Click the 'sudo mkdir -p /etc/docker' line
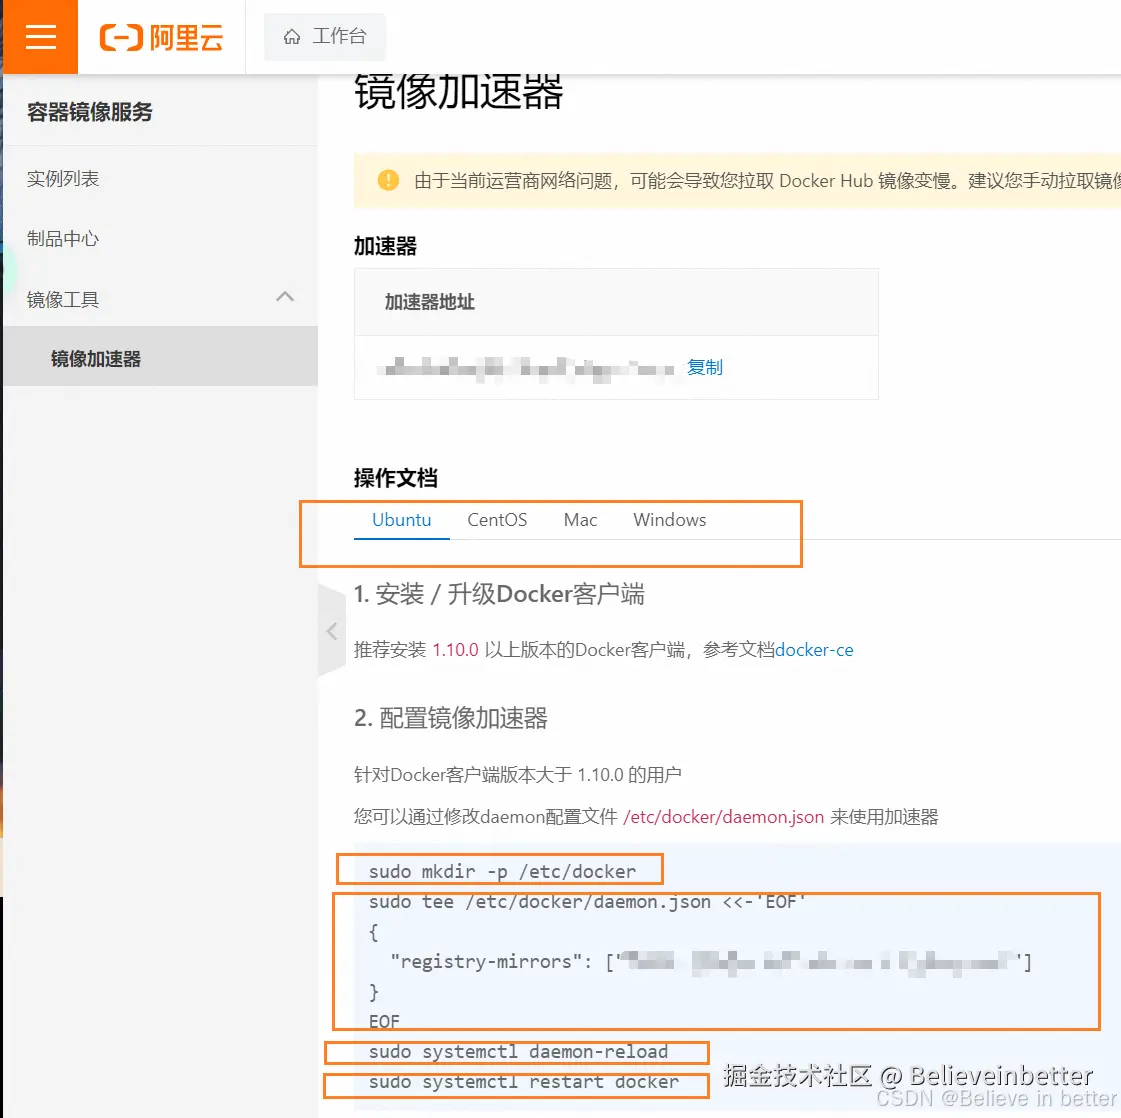This screenshot has width=1121, height=1118. (502, 871)
